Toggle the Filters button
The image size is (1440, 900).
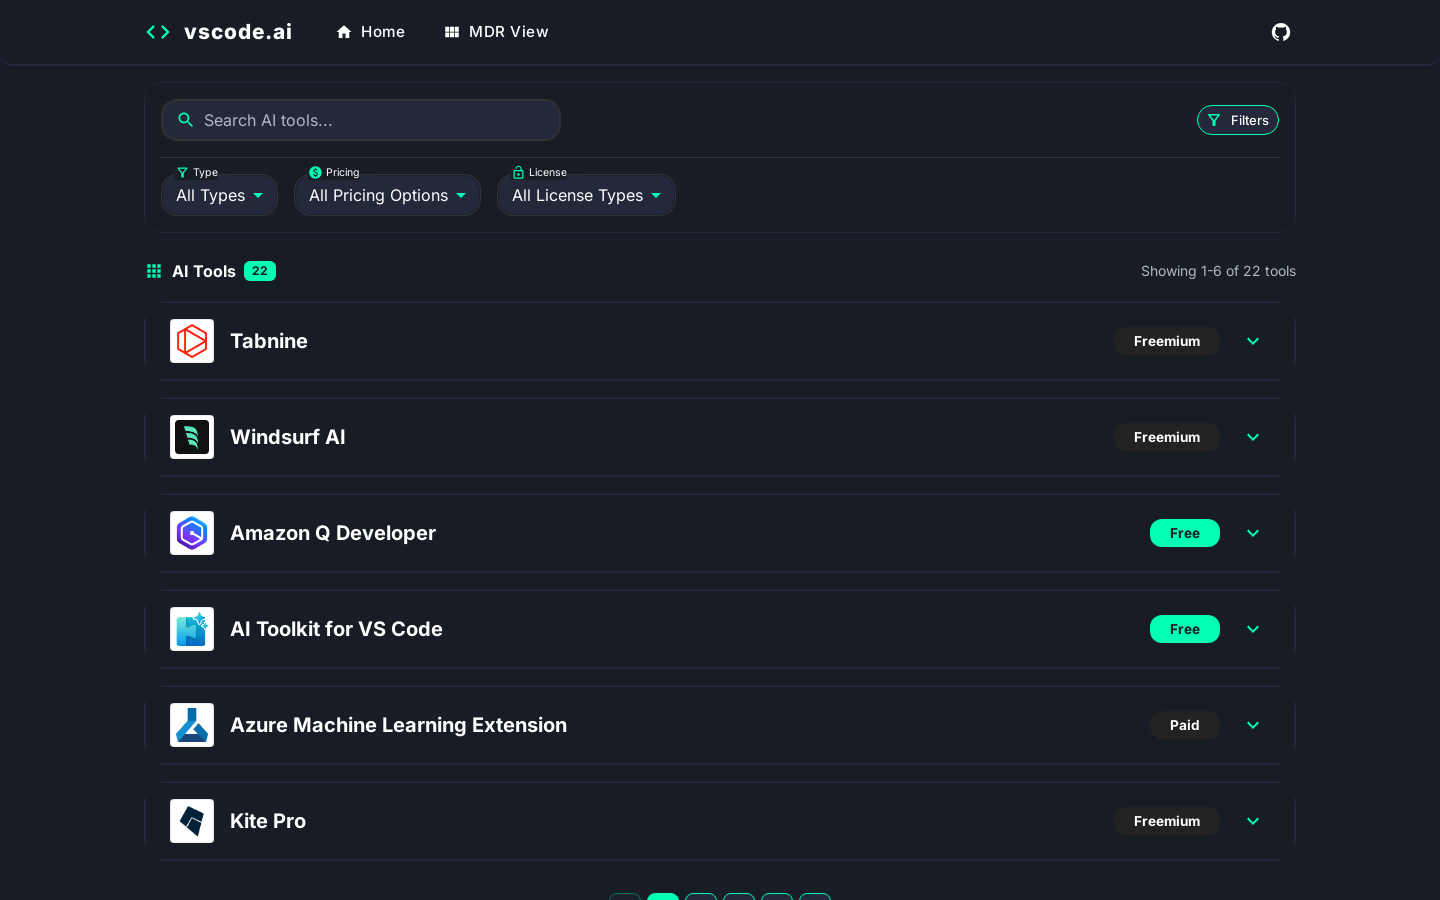coord(1238,120)
